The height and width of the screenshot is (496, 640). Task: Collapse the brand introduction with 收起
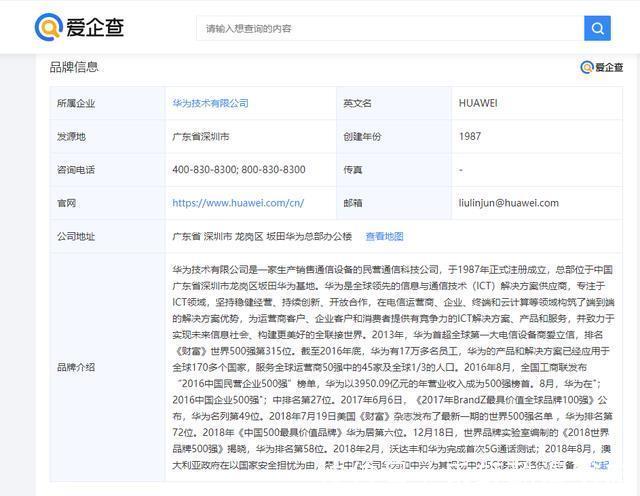click(600, 465)
